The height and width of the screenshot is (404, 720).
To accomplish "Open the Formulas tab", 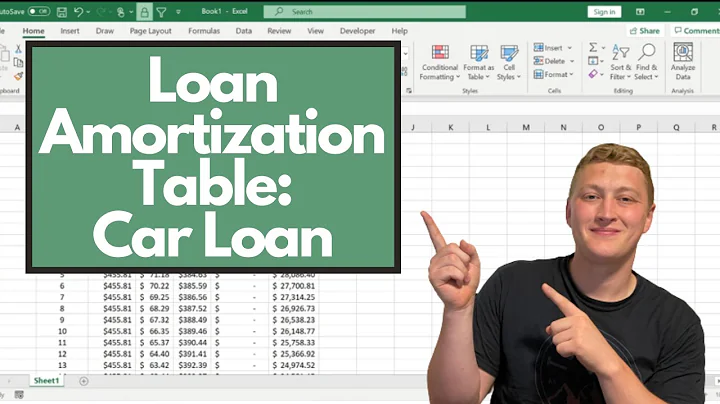I will pos(204,31).
